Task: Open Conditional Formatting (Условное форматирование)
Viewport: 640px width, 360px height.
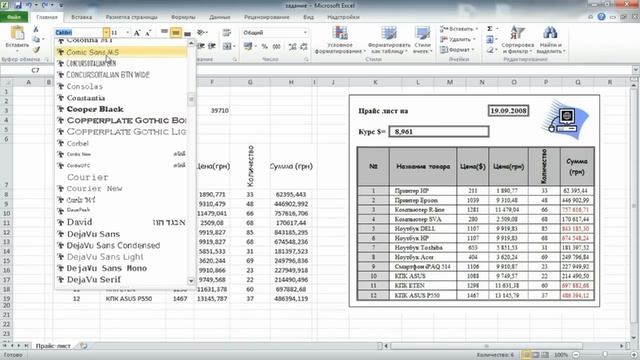Action: tap(340, 40)
